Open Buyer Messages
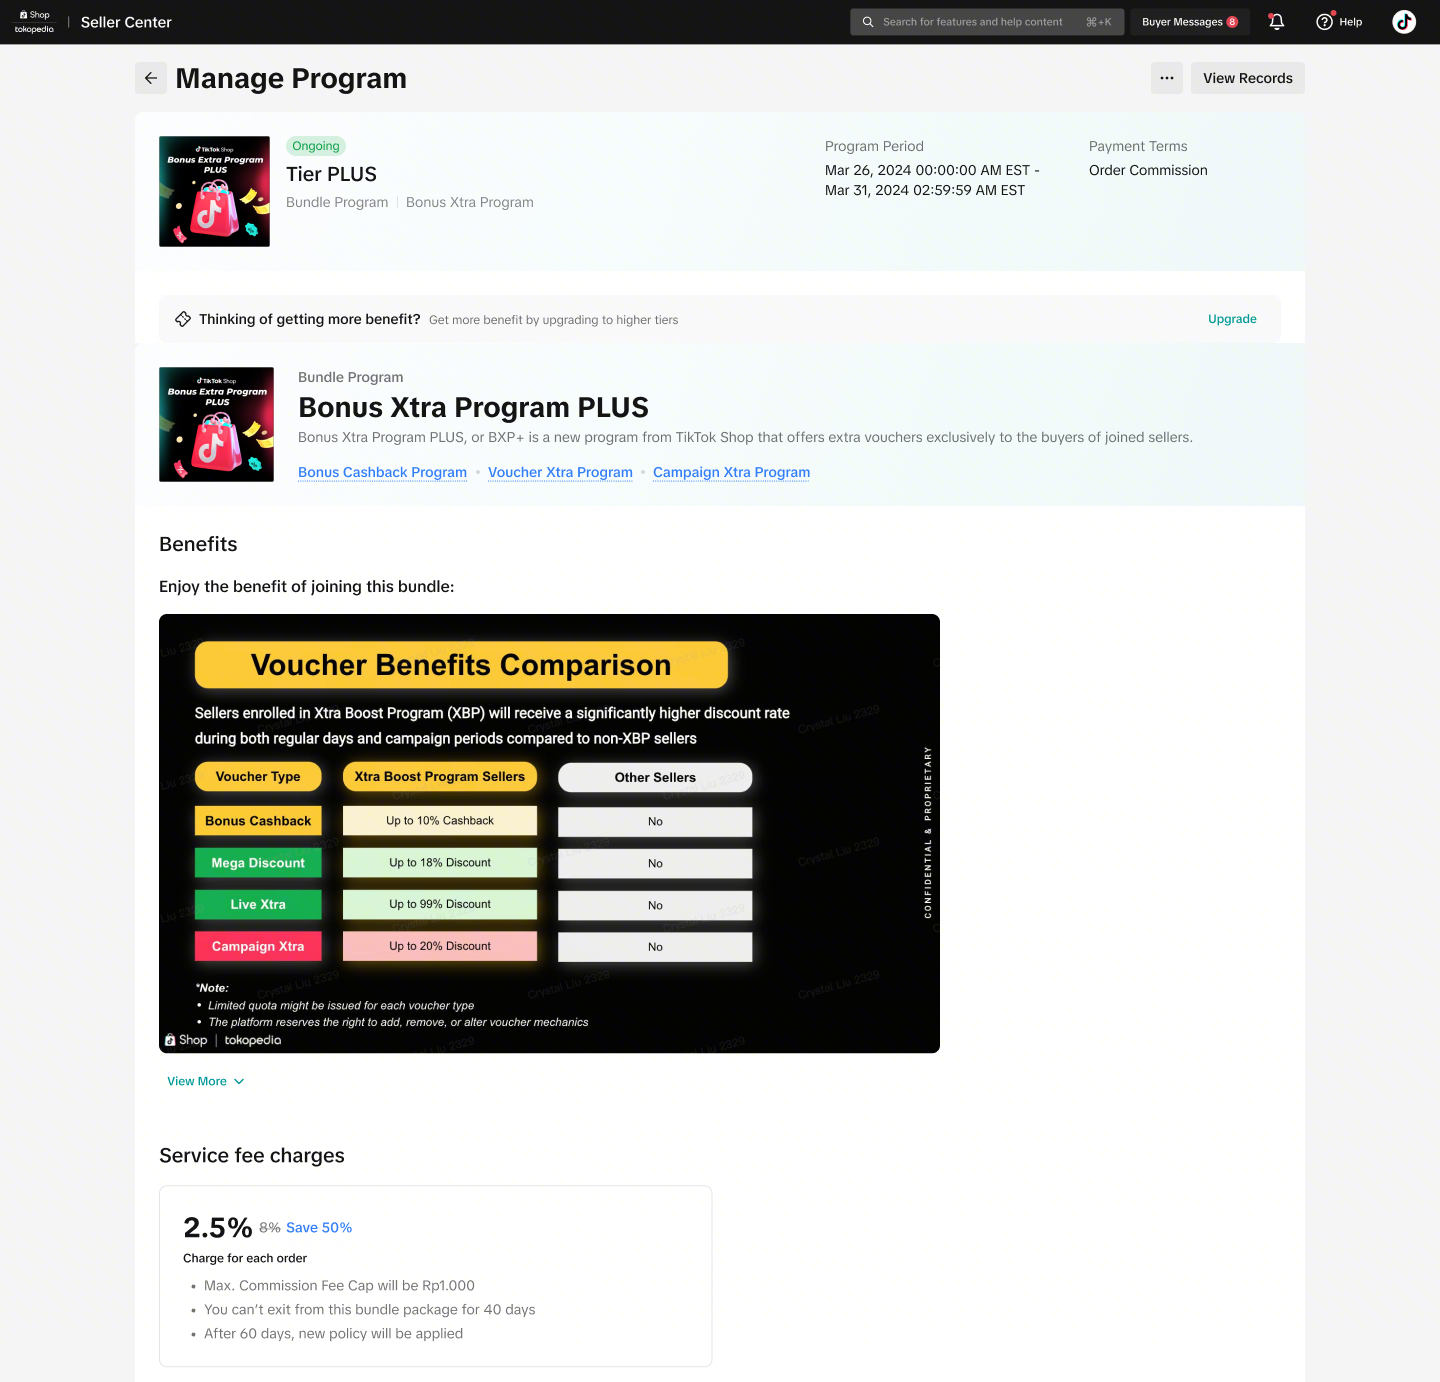This screenshot has height=1382, width=1440. coord(1190,22)
